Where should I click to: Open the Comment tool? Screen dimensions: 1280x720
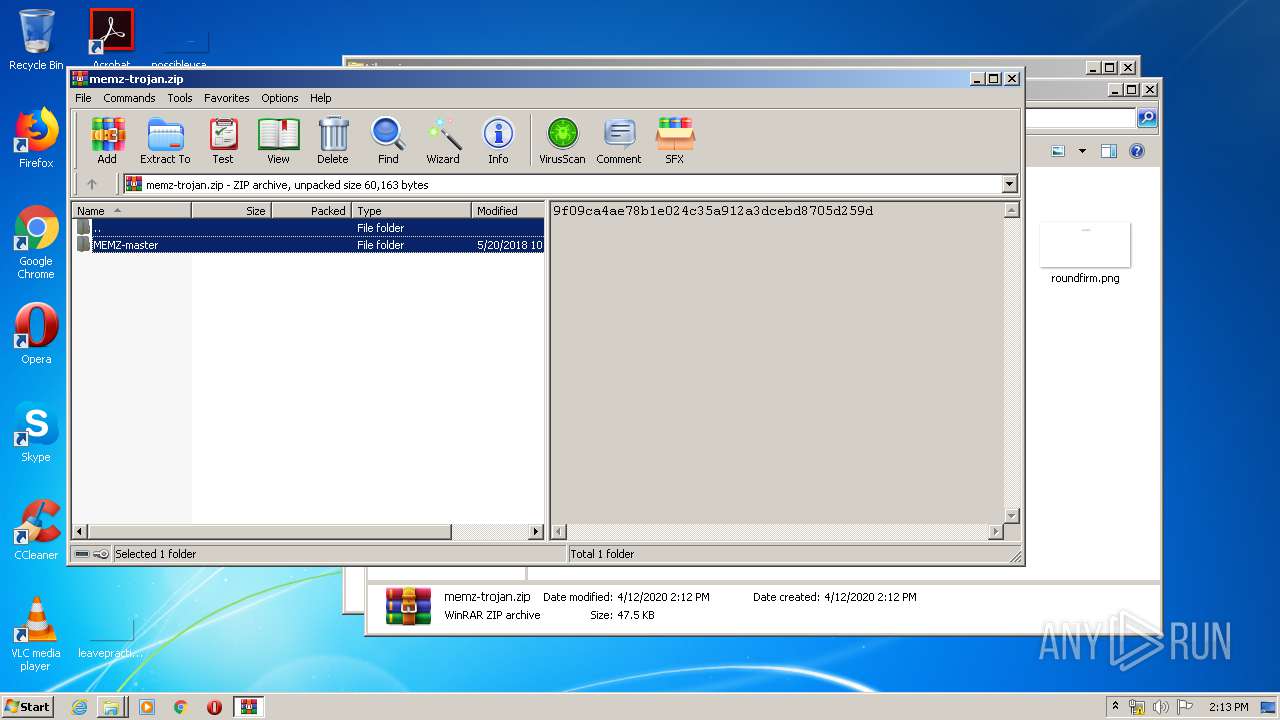coord(619,141)
